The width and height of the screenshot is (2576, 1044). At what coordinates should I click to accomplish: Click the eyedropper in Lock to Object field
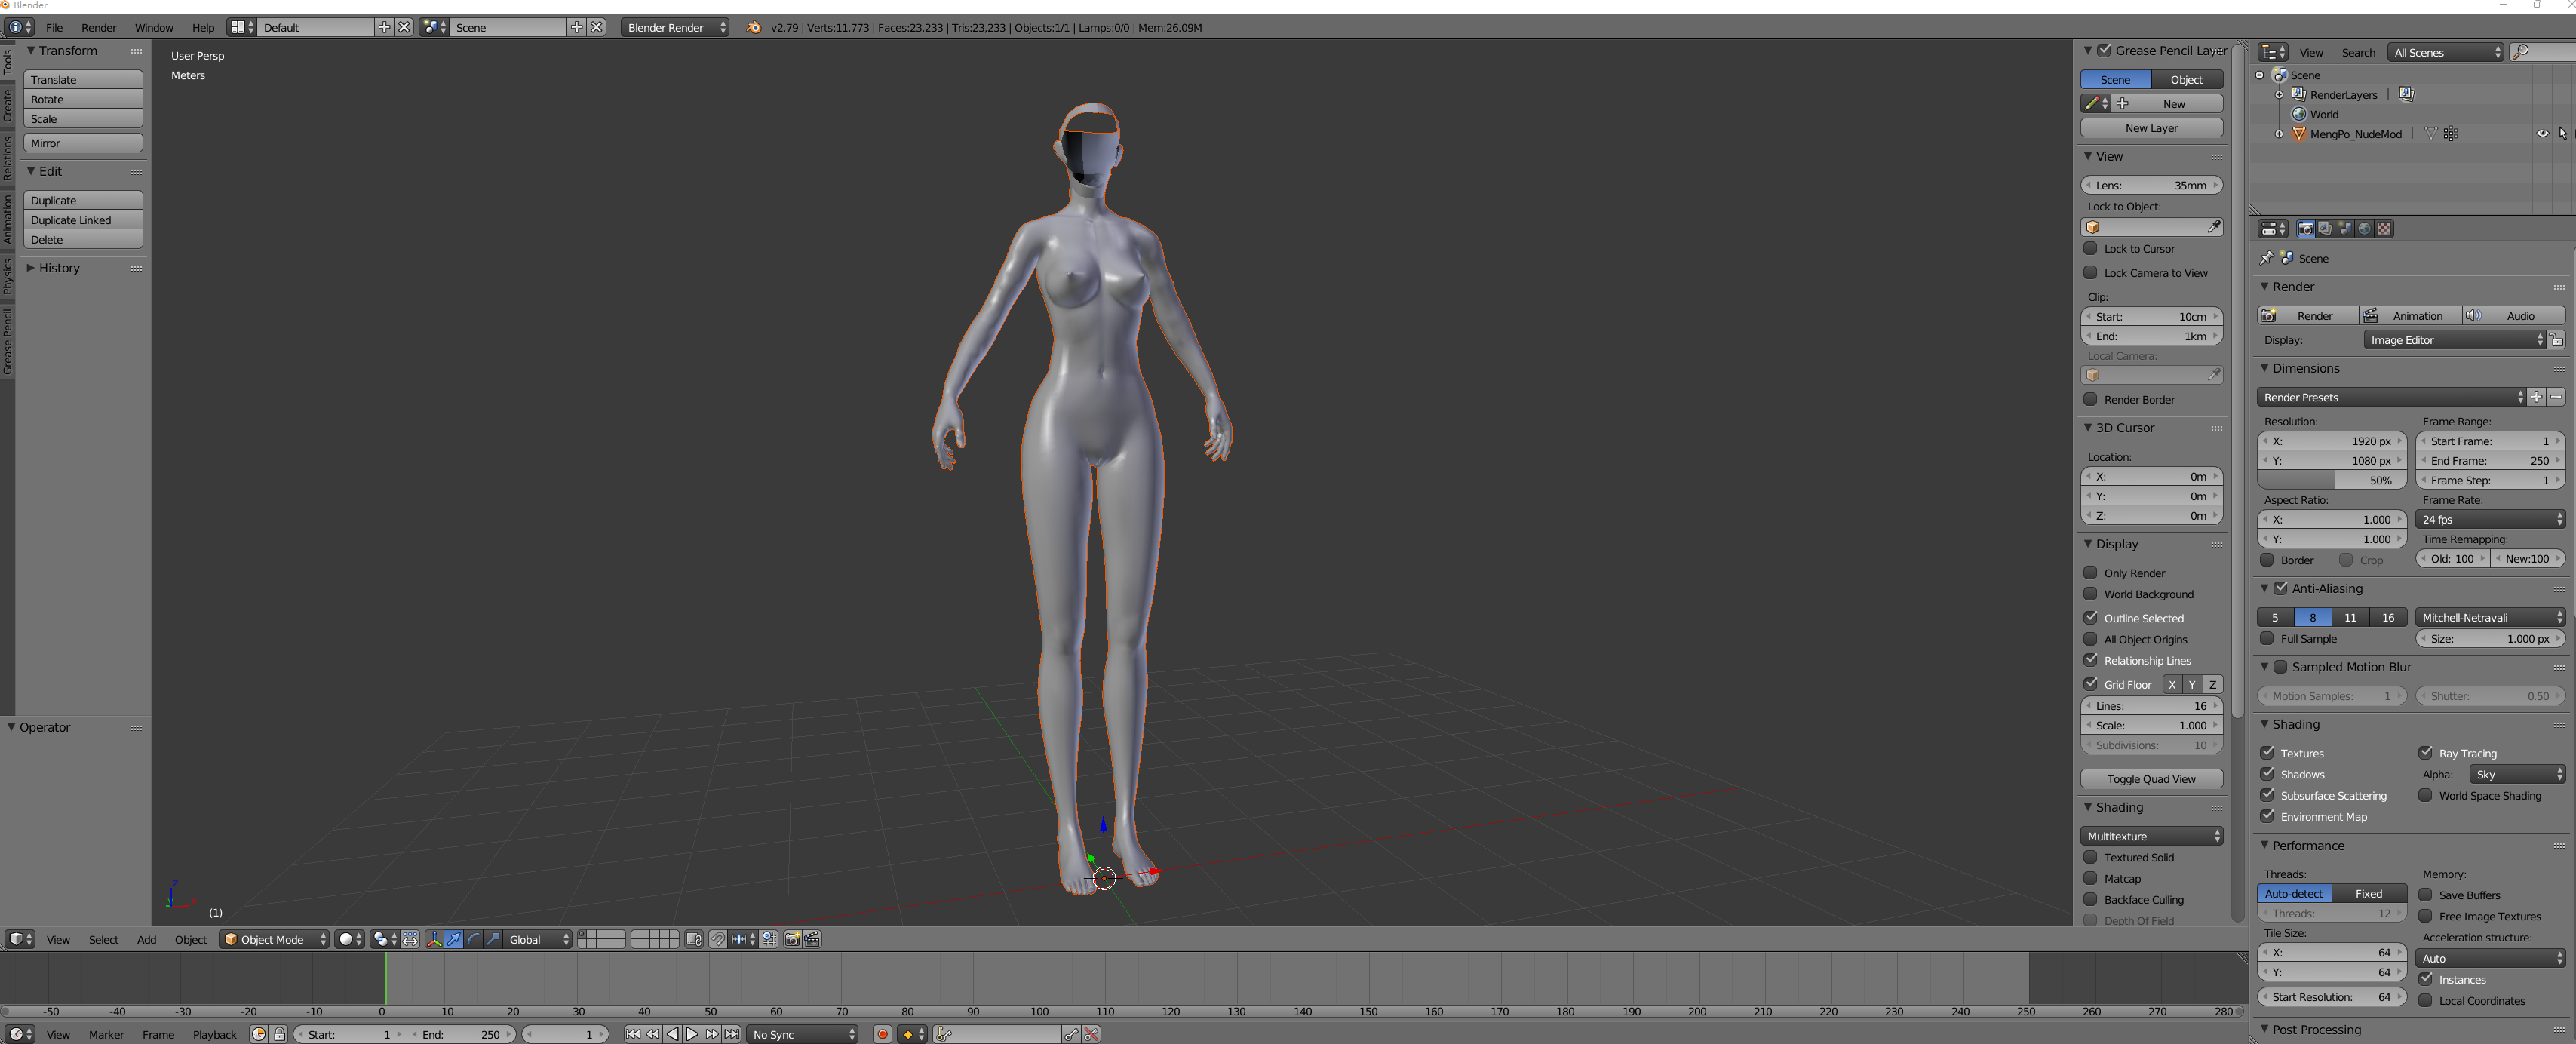pyautogui.click(x=2214, y=227)
